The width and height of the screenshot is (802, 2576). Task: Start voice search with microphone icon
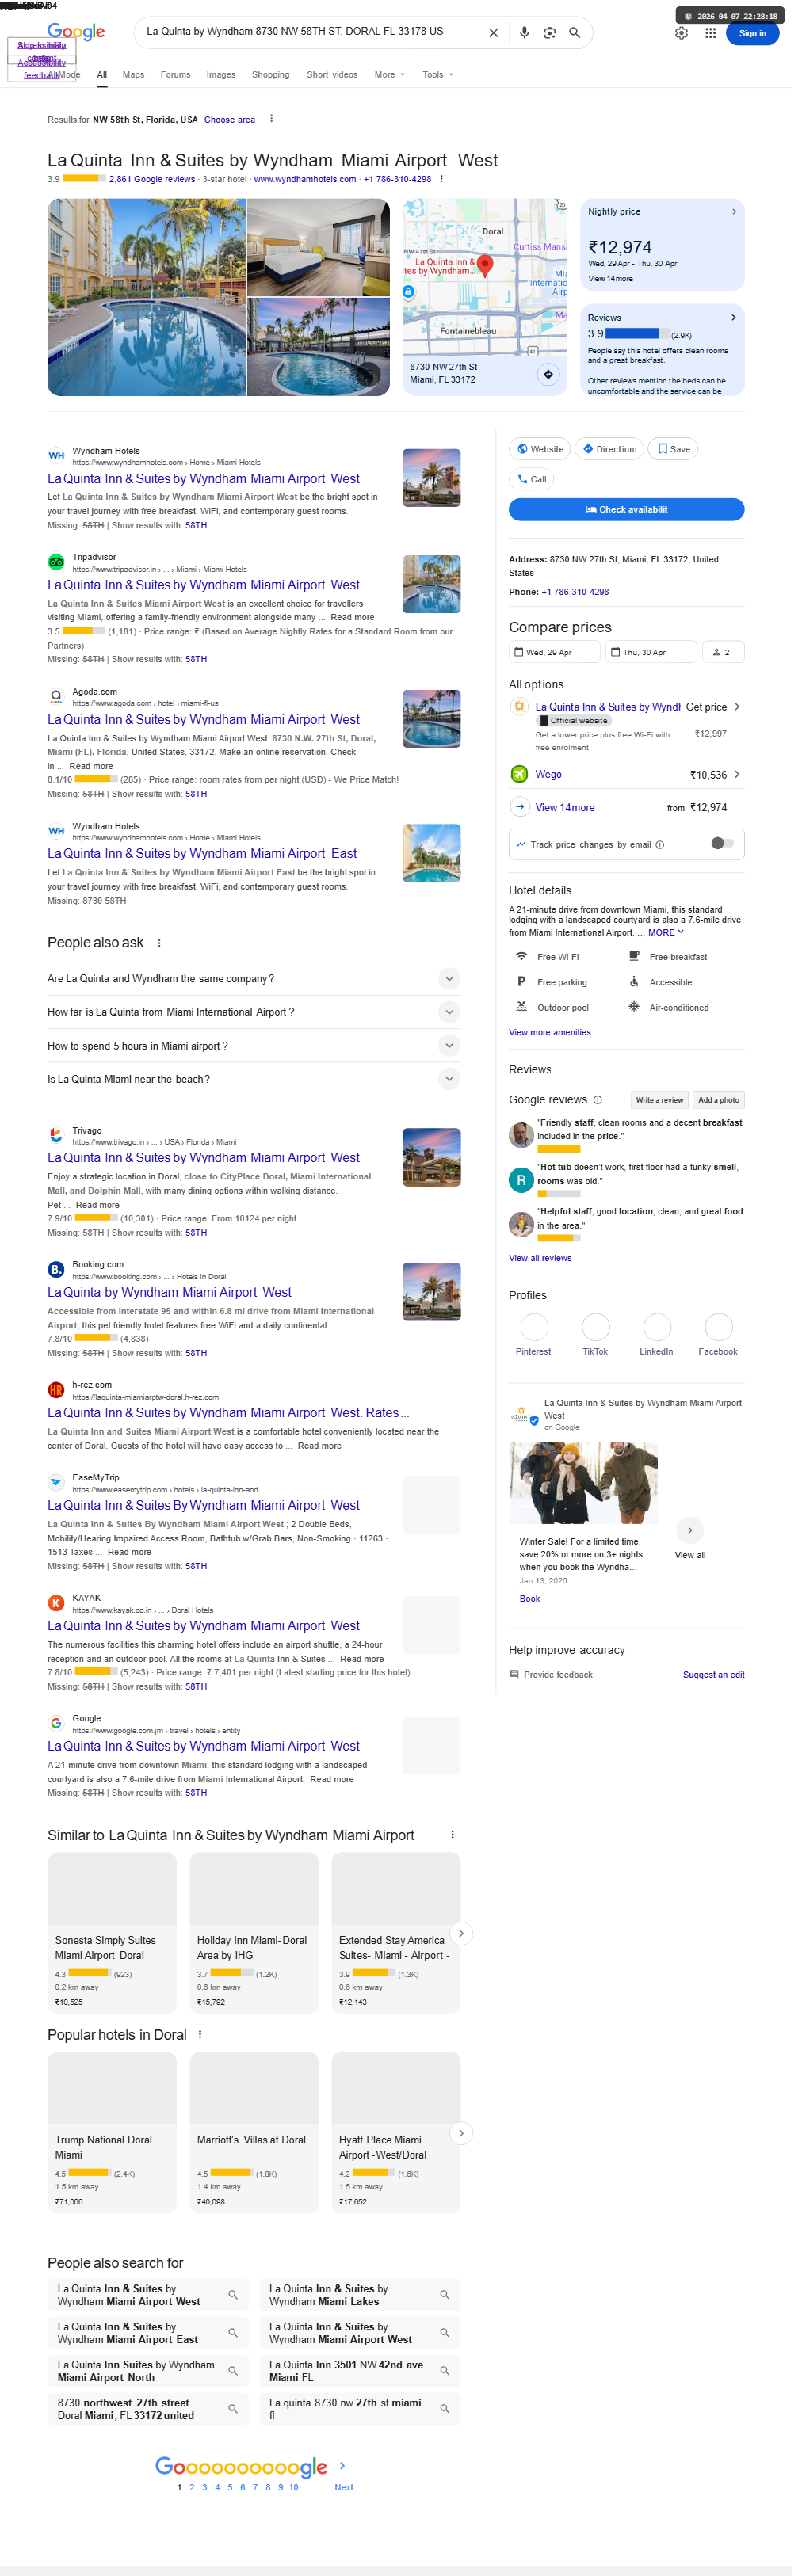(524, 33)
